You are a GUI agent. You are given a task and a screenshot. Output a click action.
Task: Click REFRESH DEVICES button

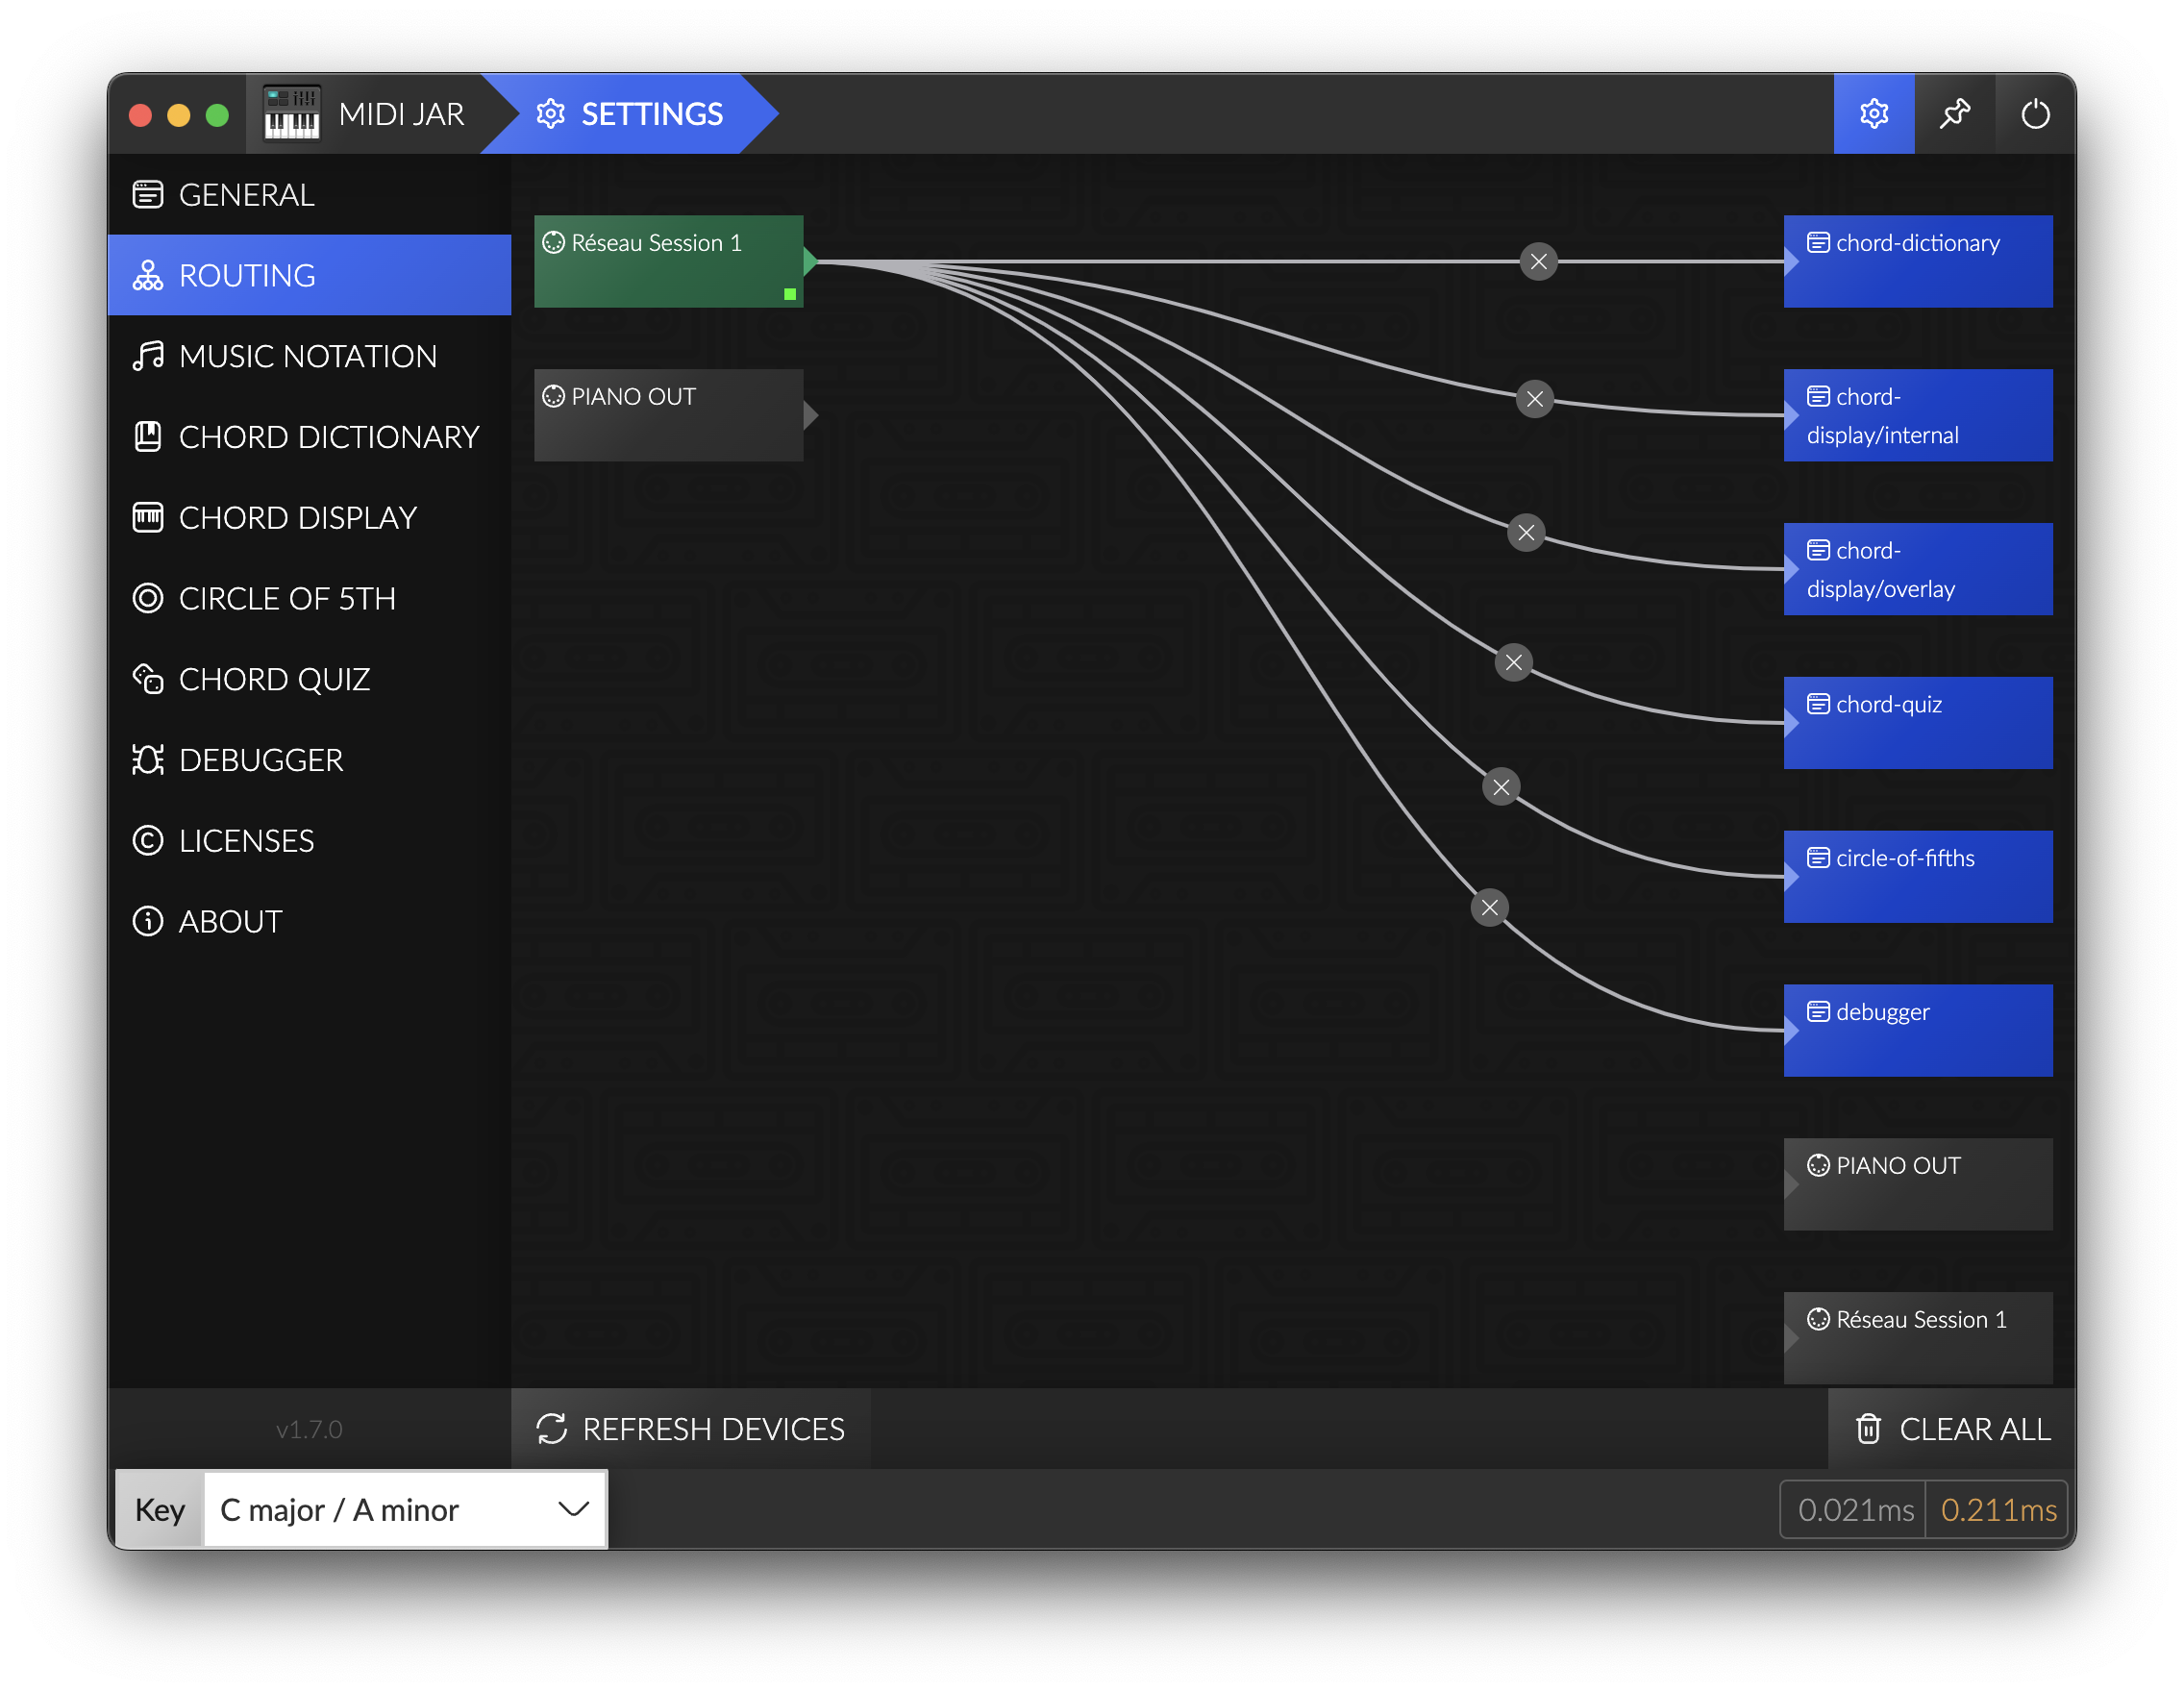pyautogui.click(x=689, y=1428)
